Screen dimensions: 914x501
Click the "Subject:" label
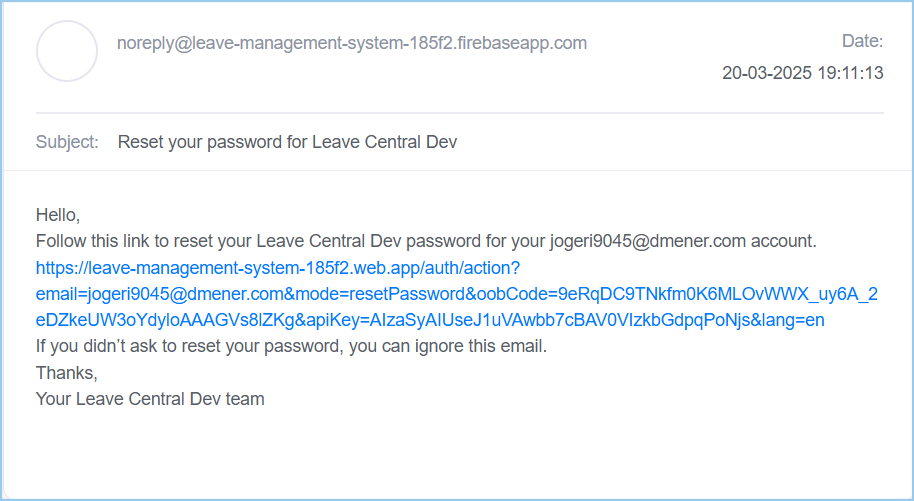point(67,142)
